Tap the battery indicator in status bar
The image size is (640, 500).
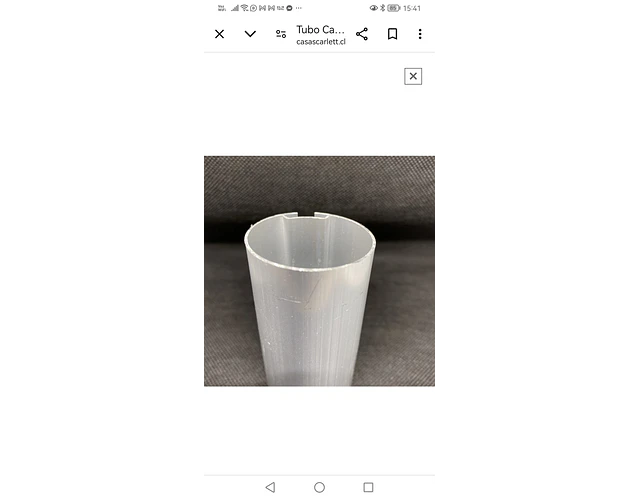(x=393, y=8)
